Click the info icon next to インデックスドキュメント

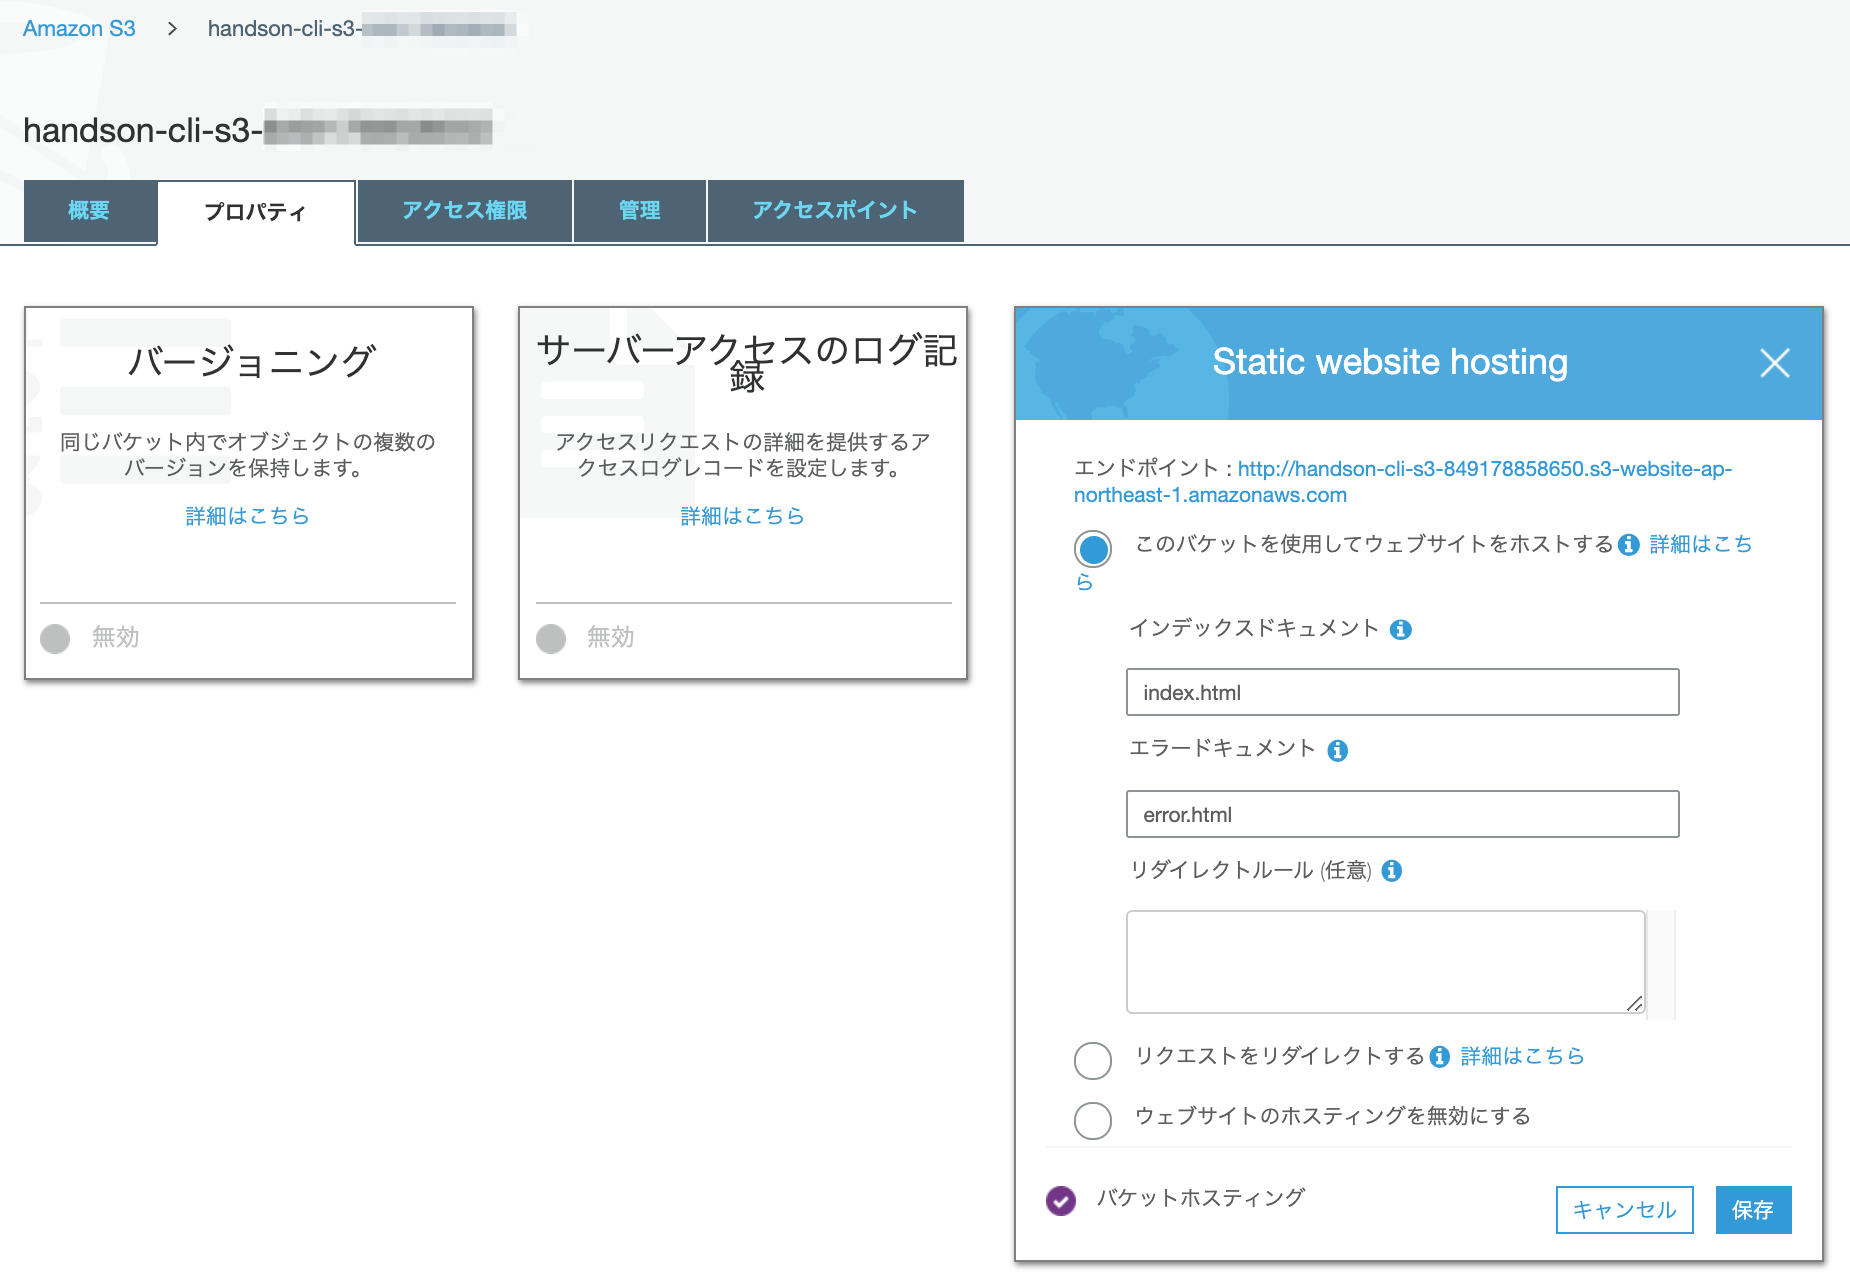coord(1402,629)
